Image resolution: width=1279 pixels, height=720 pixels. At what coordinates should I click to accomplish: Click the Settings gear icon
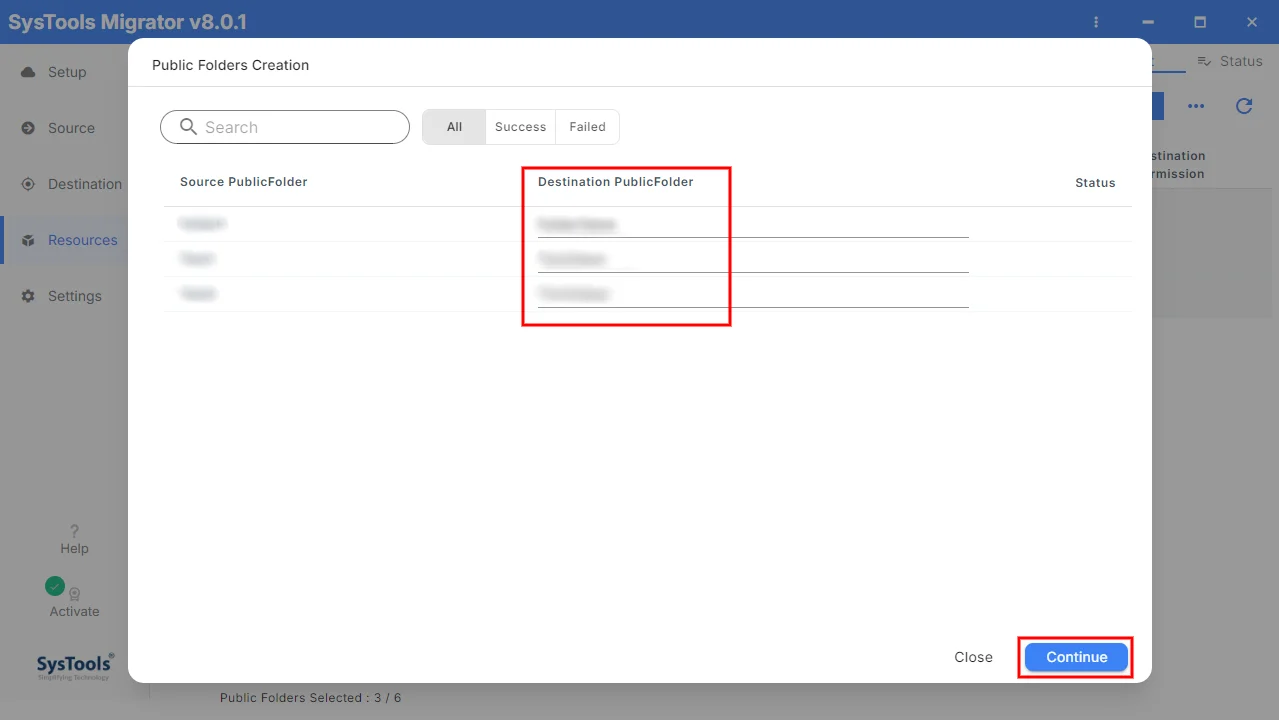tap(28, 296)
